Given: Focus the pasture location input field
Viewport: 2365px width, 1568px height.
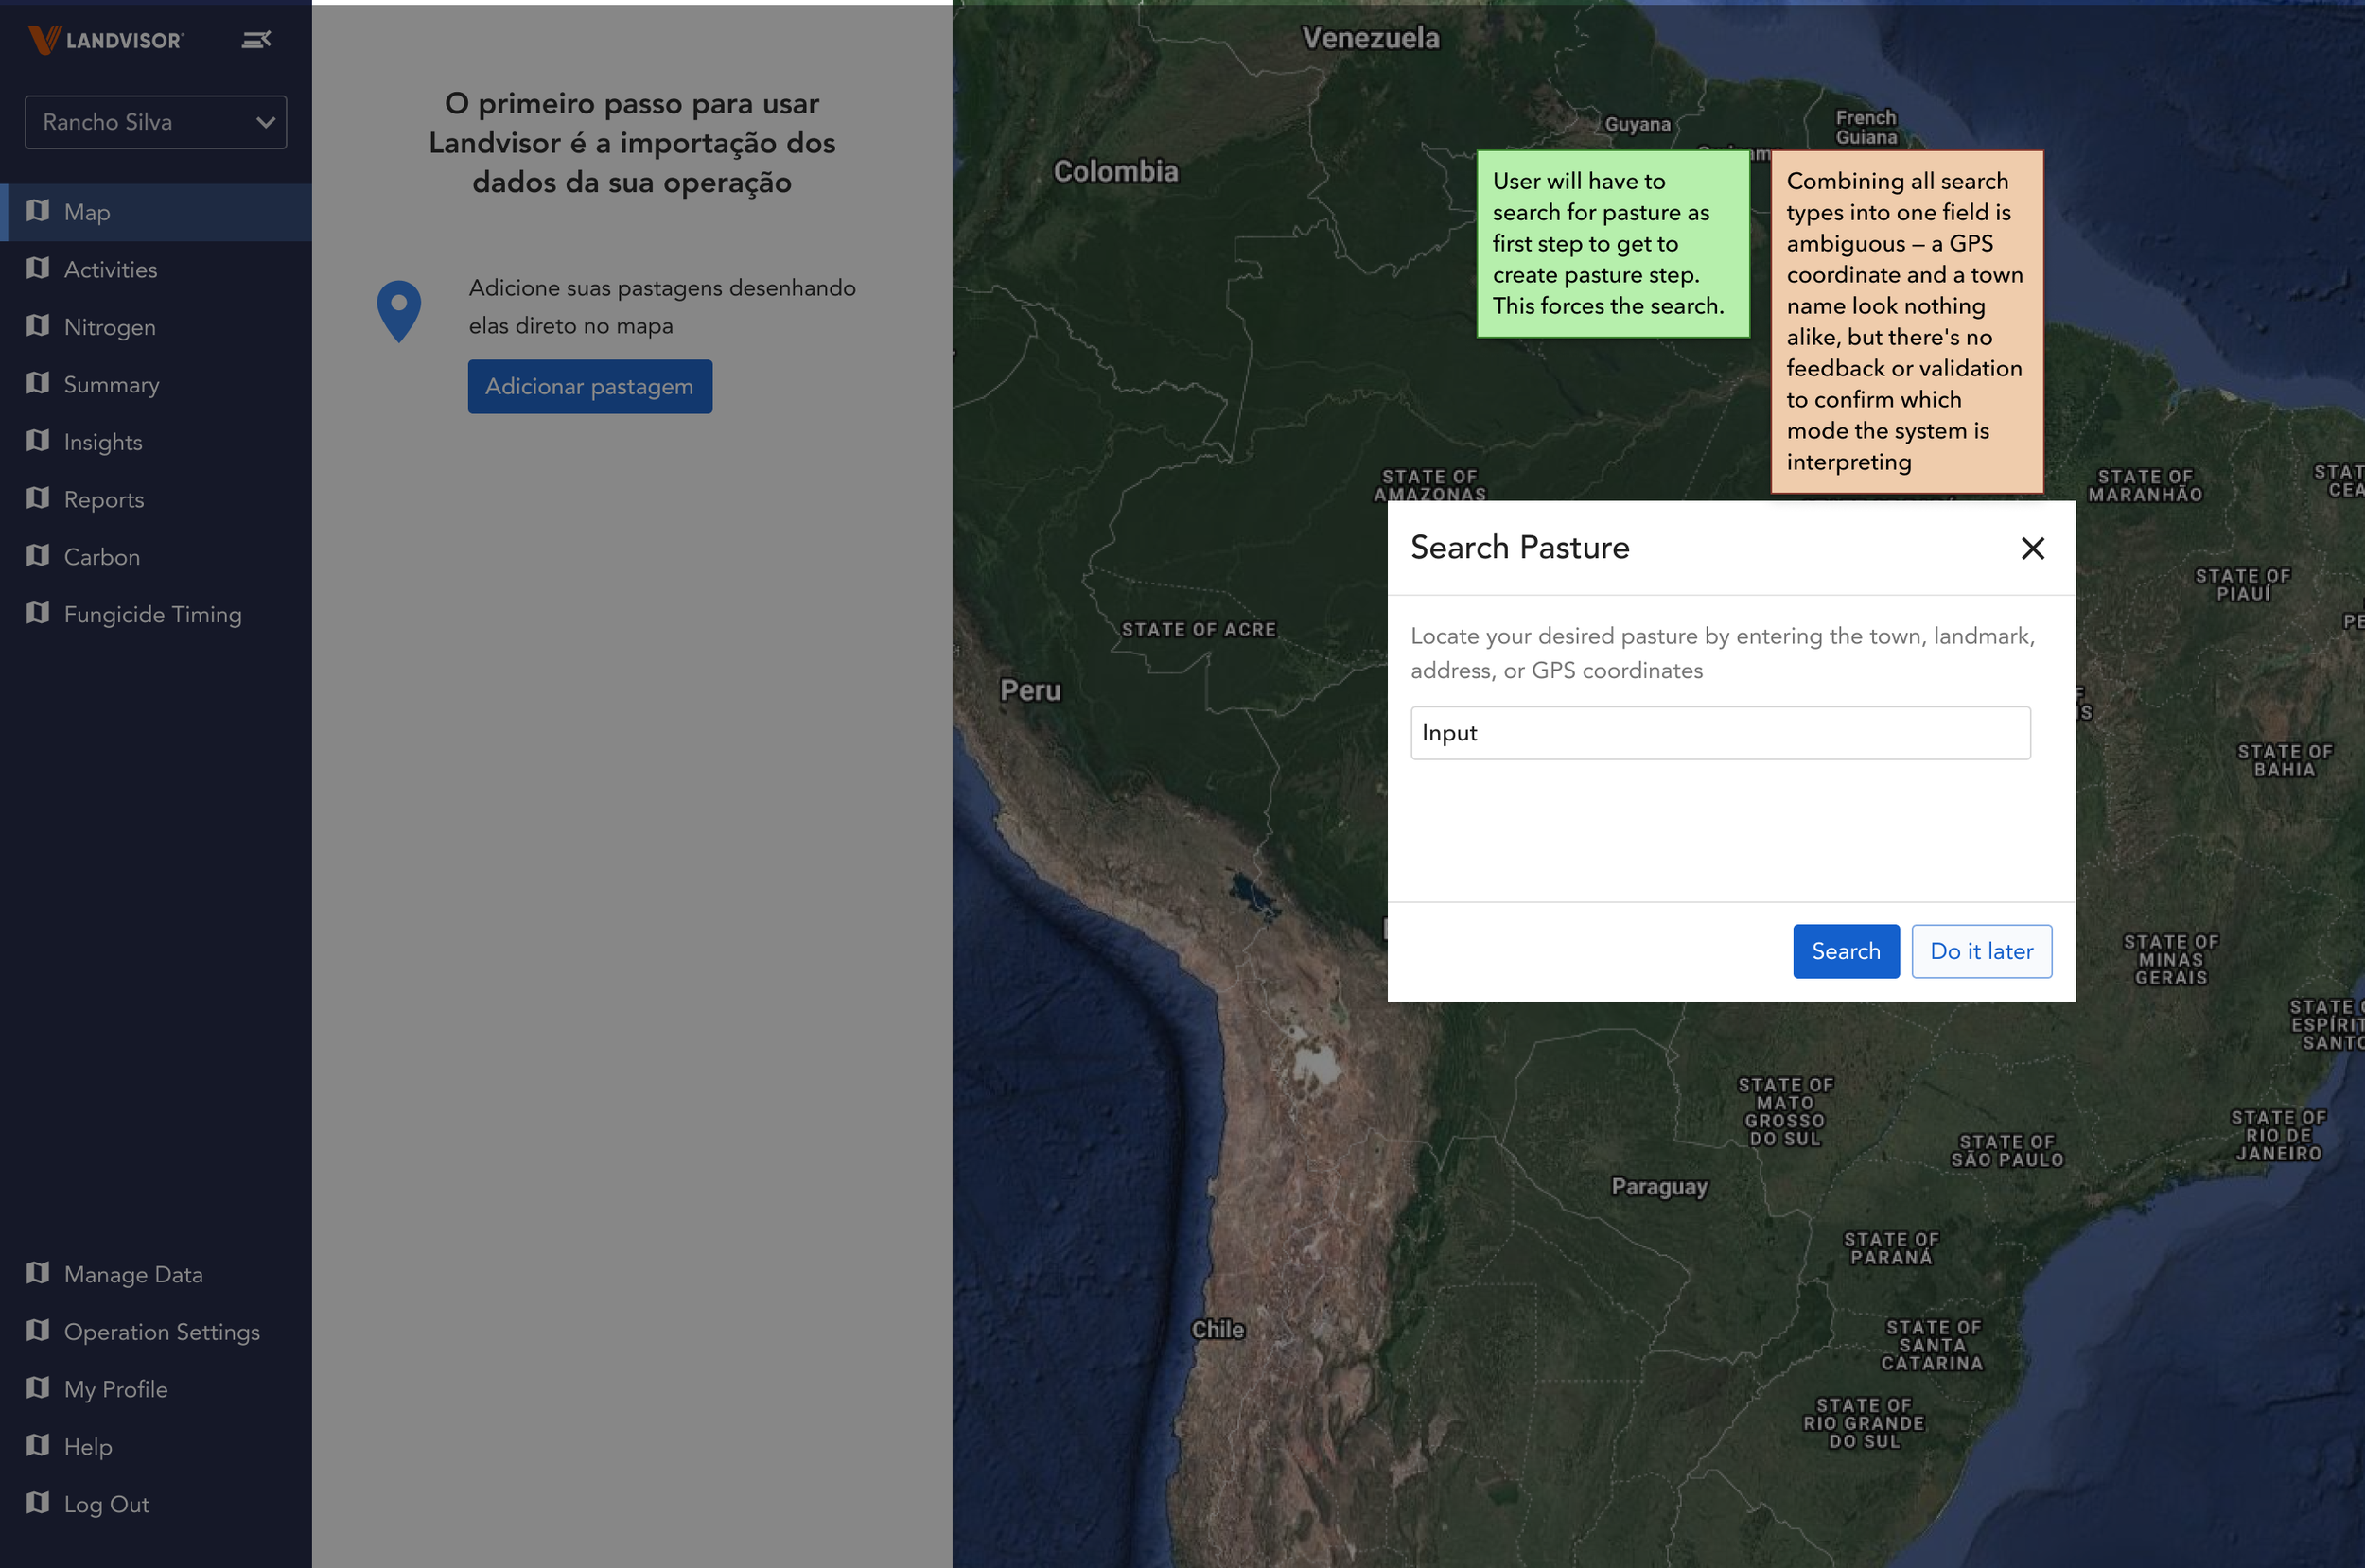Looking at the screenshot, I should coord(1720,733).
